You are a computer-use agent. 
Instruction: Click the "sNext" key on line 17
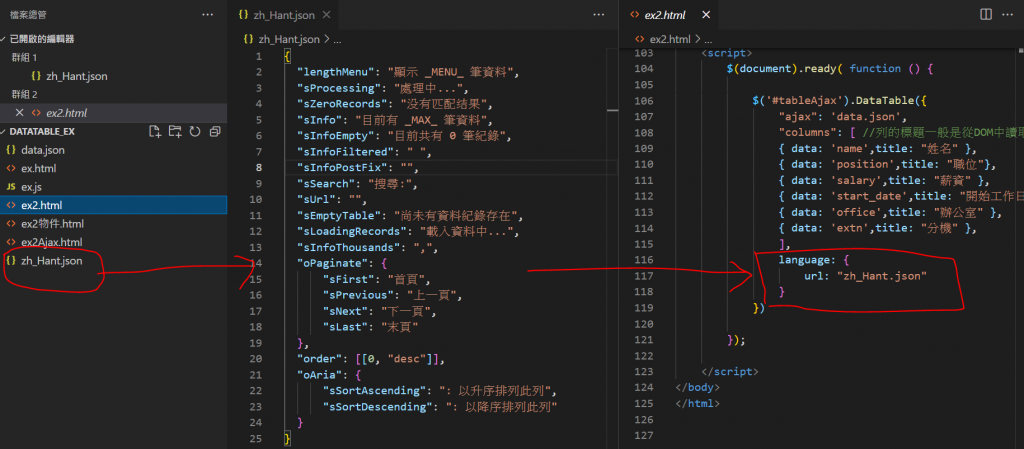(x=345, y=311)
